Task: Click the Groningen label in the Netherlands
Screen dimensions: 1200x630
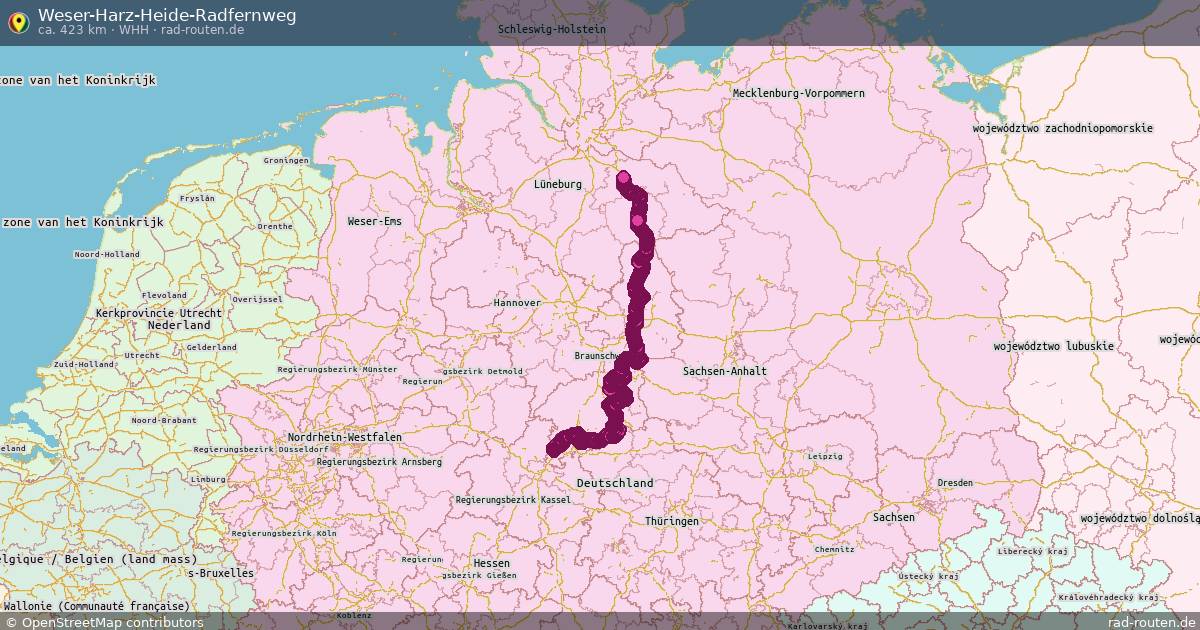Action: point(286,160)
